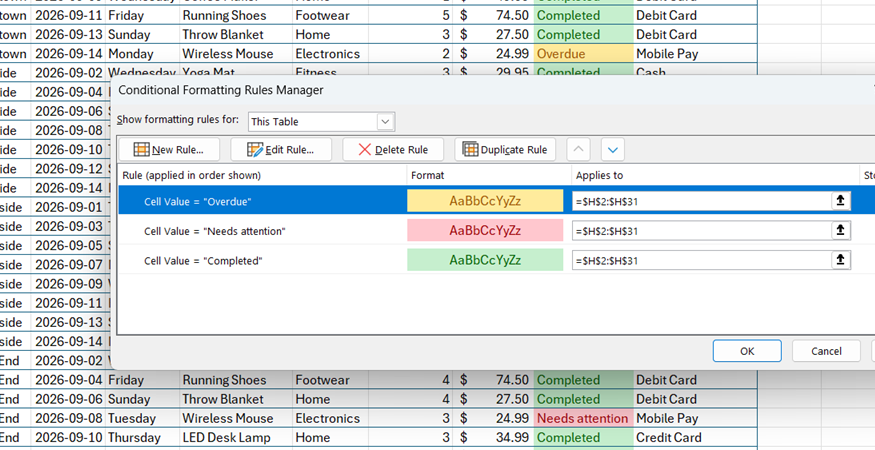
Task: Open the 'Show formatting rules for' dropdown
Action: pyautogui.click(x=321, y=121)
